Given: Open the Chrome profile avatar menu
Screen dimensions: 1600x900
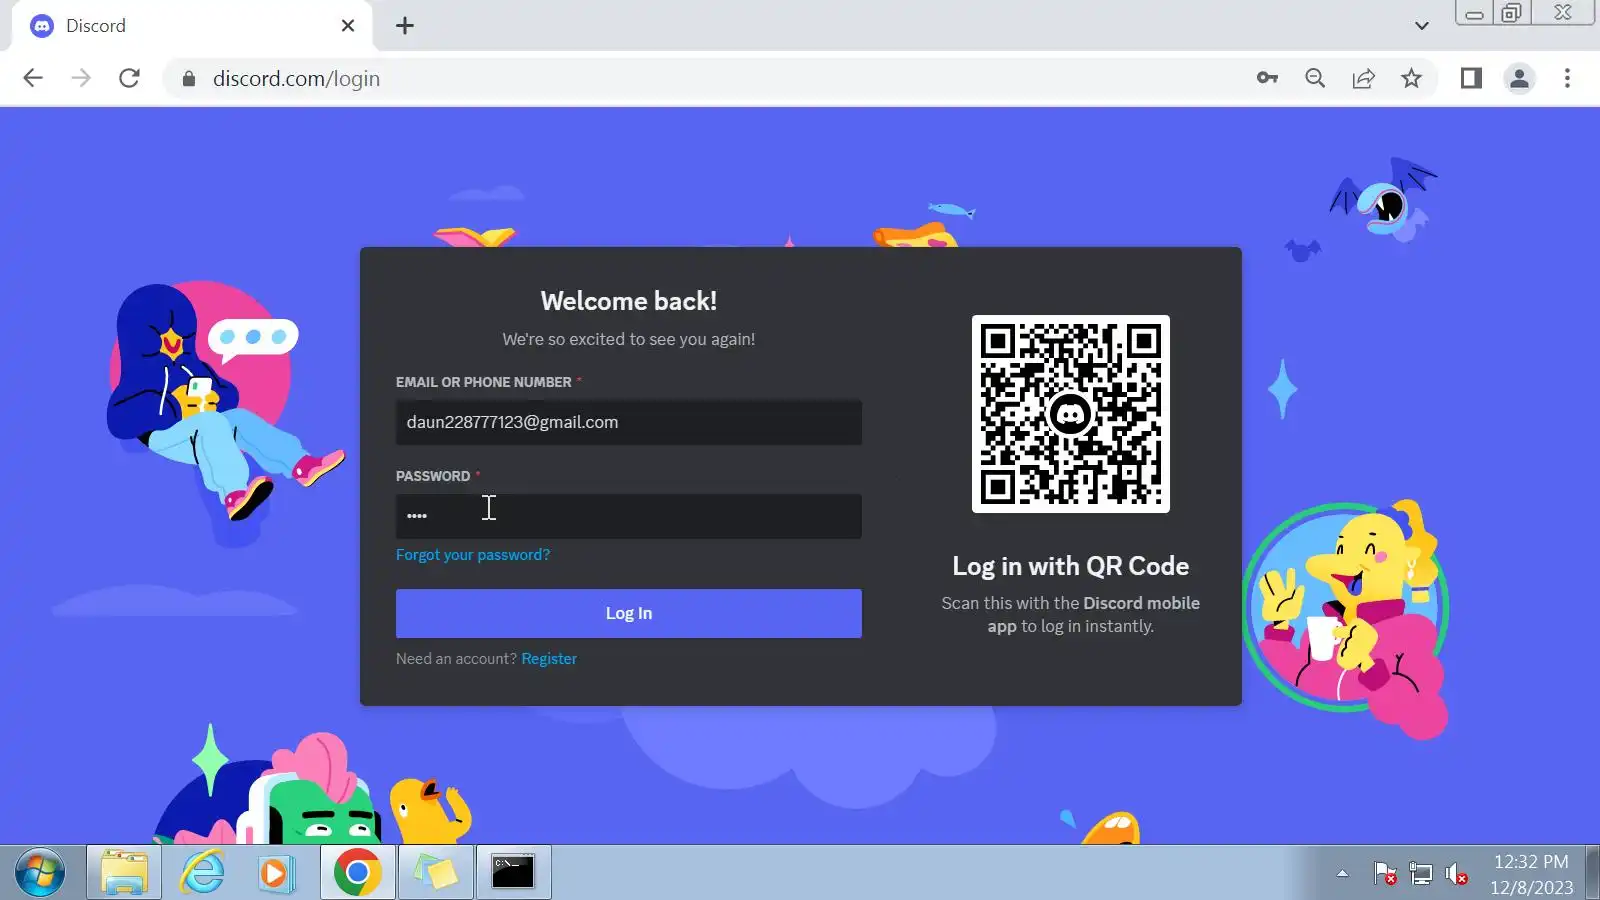Looking at the screenshot, I should tap(1519, 78).
